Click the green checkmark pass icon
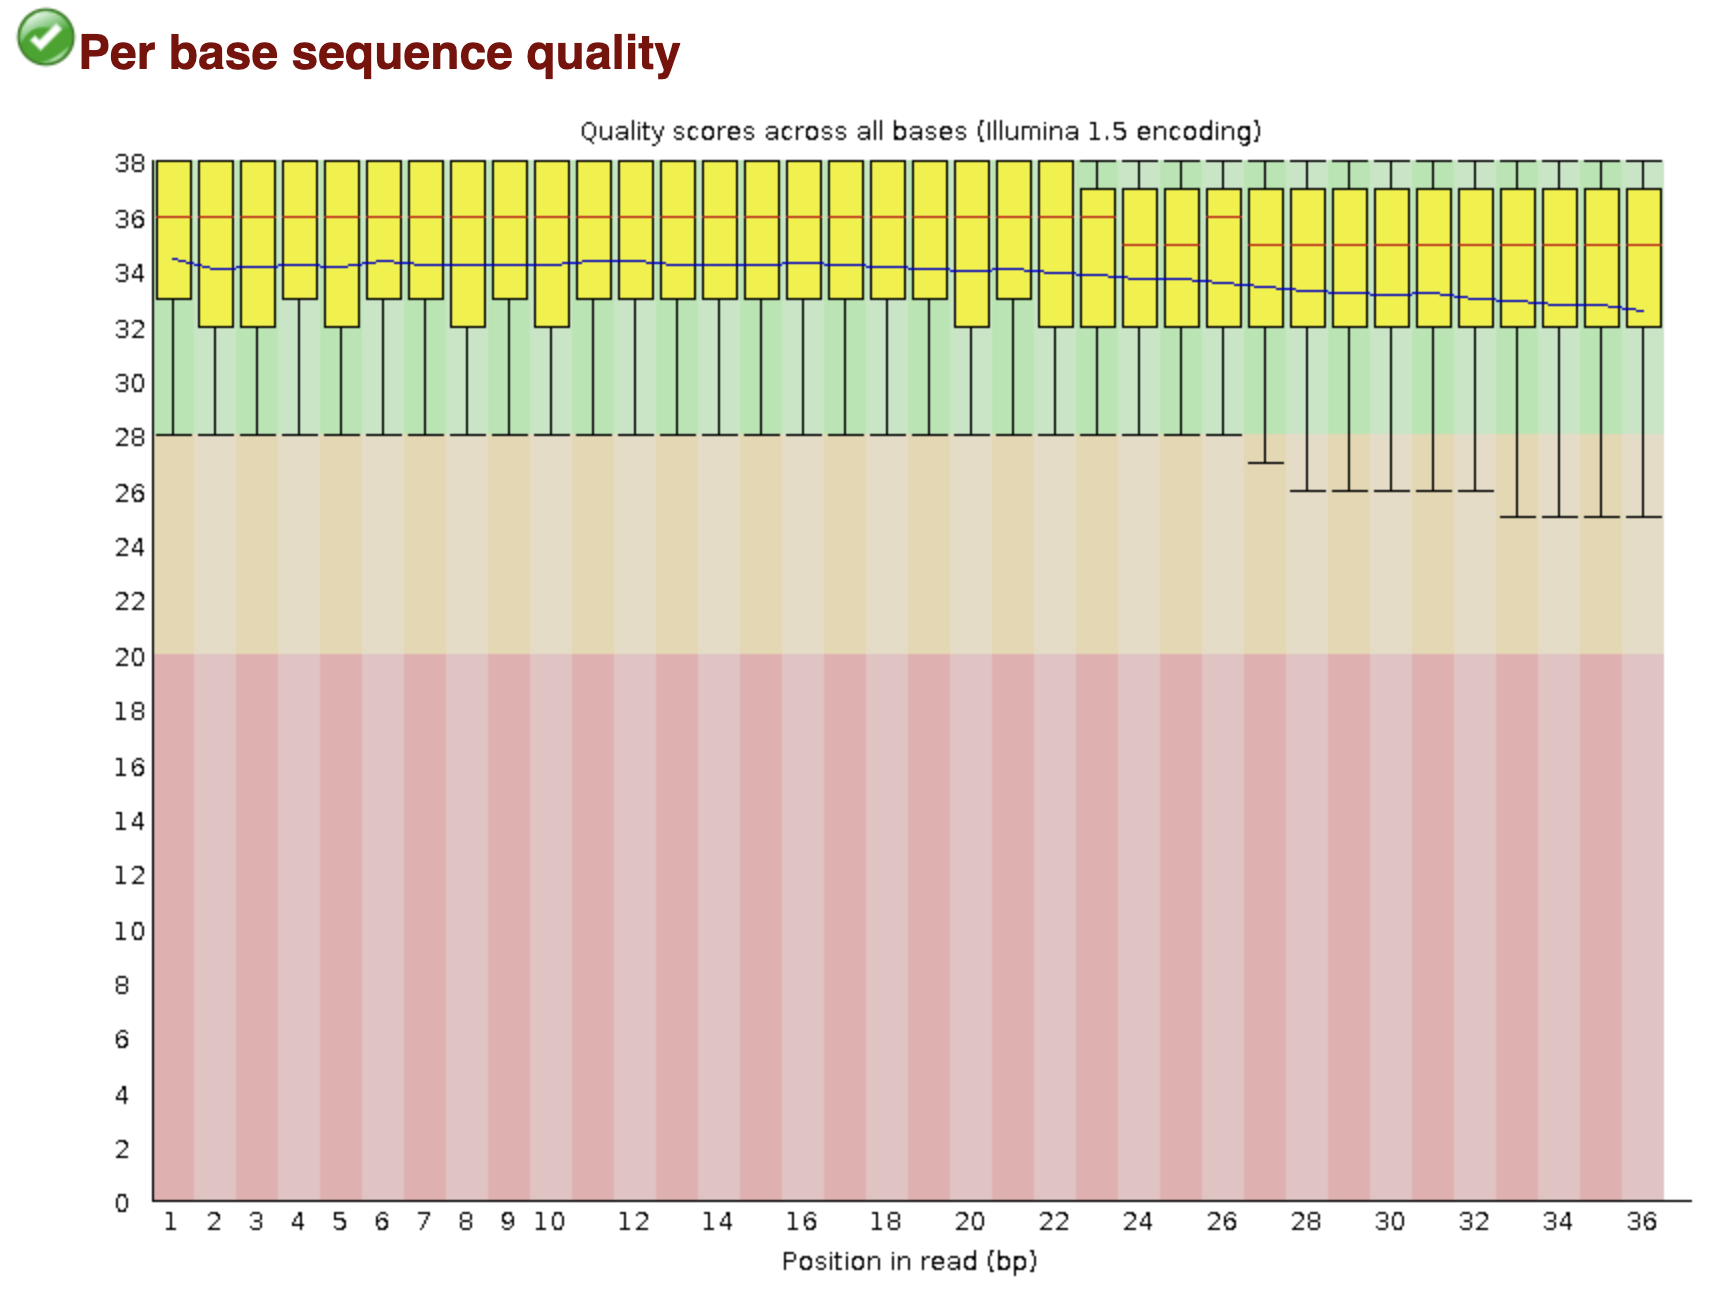Image resolution: width=1714 pixels, height=1314 pixels. tap(45, 37)
